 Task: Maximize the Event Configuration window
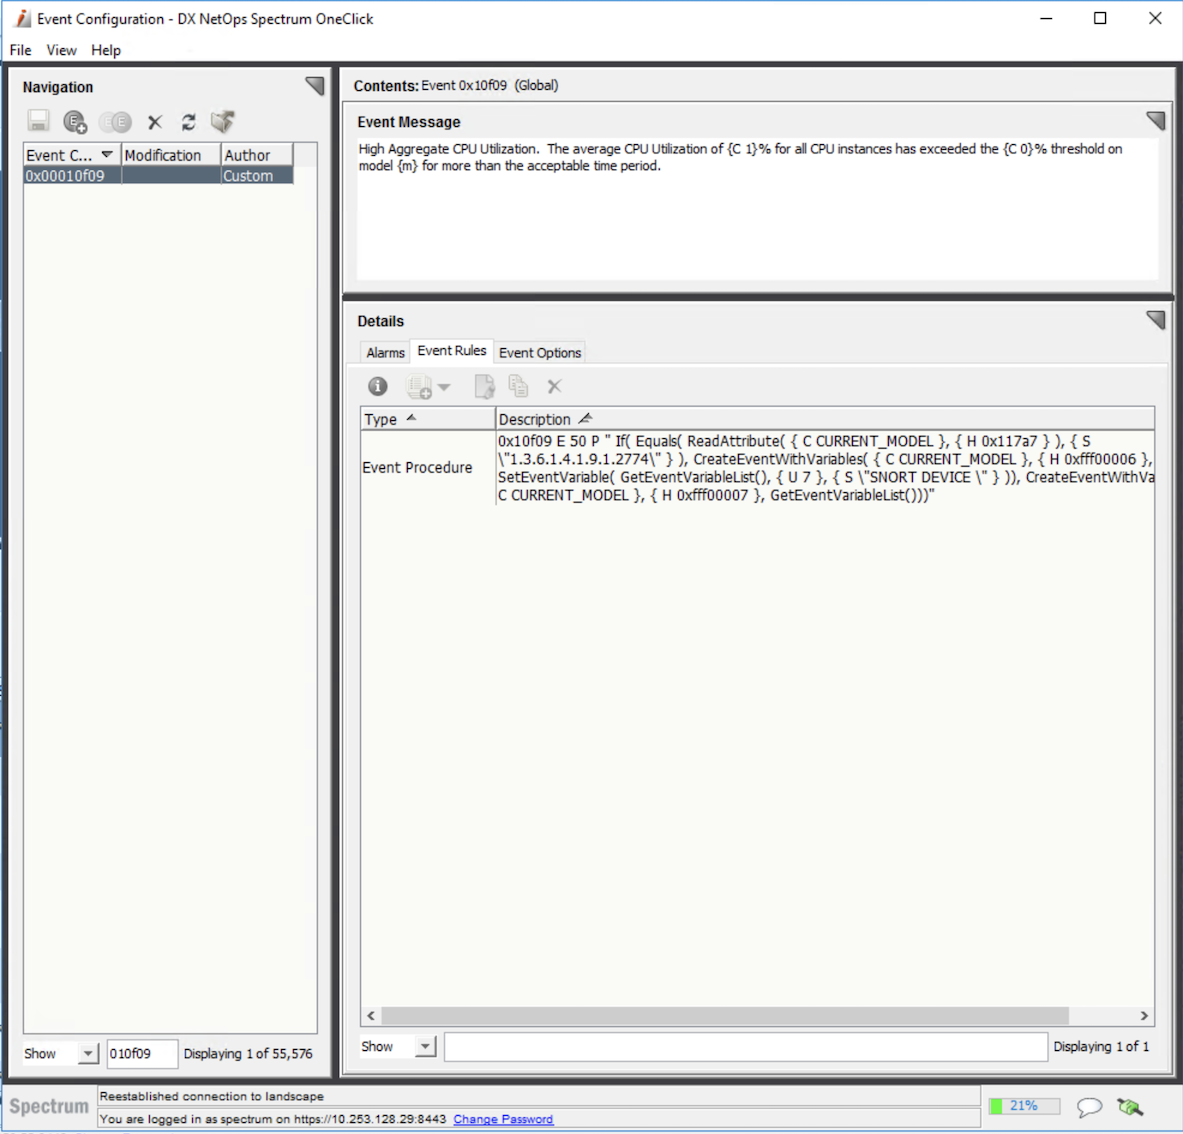pos(1100,18)
